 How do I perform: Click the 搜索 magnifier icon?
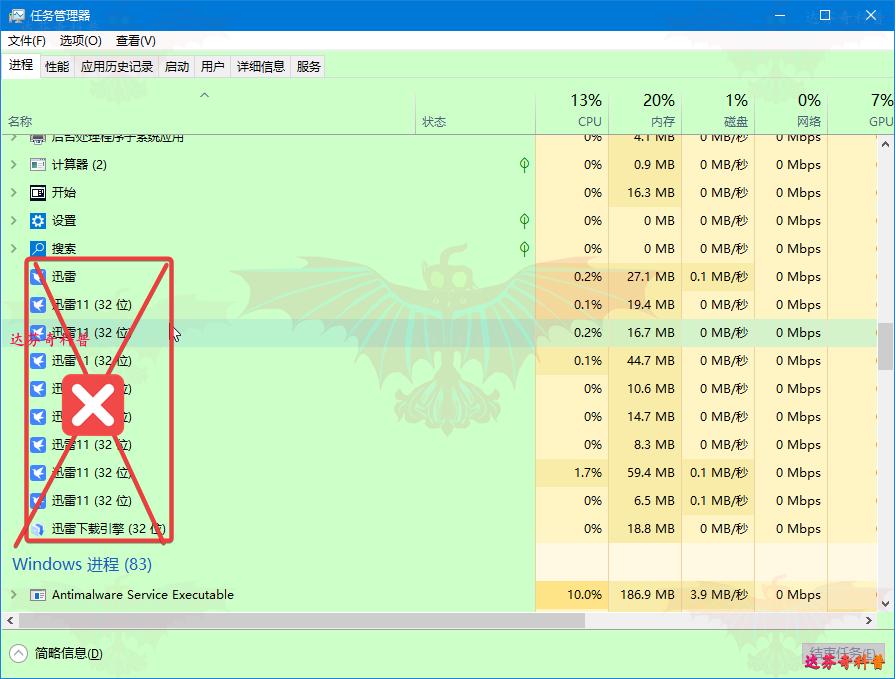point(37,249)
